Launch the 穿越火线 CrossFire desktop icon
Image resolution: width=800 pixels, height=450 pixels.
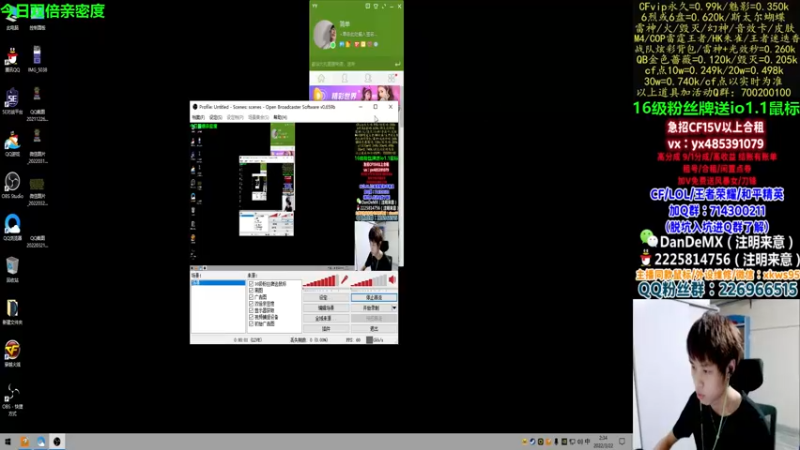point(12,354)
